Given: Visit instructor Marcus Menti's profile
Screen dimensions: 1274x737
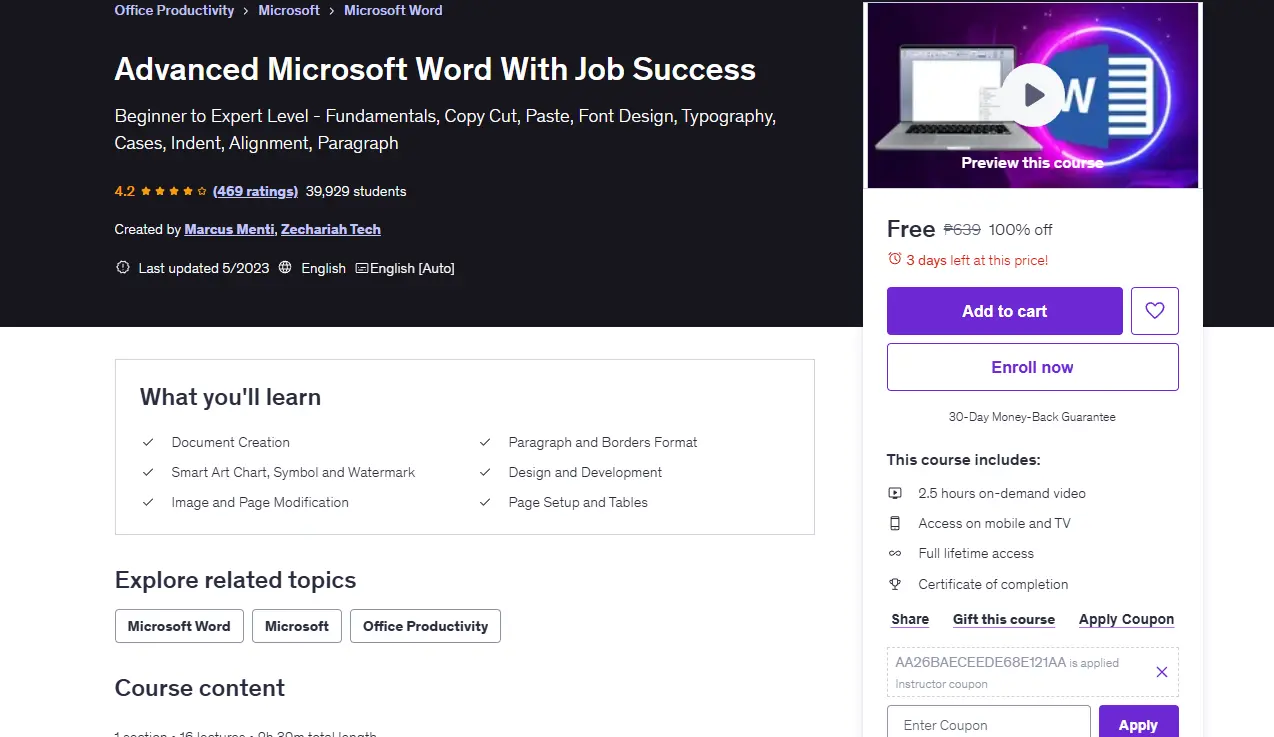Looking at the screenshot, I should (x=229, y=229).
